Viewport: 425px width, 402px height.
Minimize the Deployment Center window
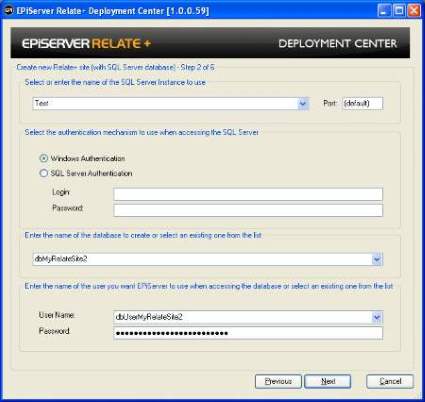coord(384,11)
